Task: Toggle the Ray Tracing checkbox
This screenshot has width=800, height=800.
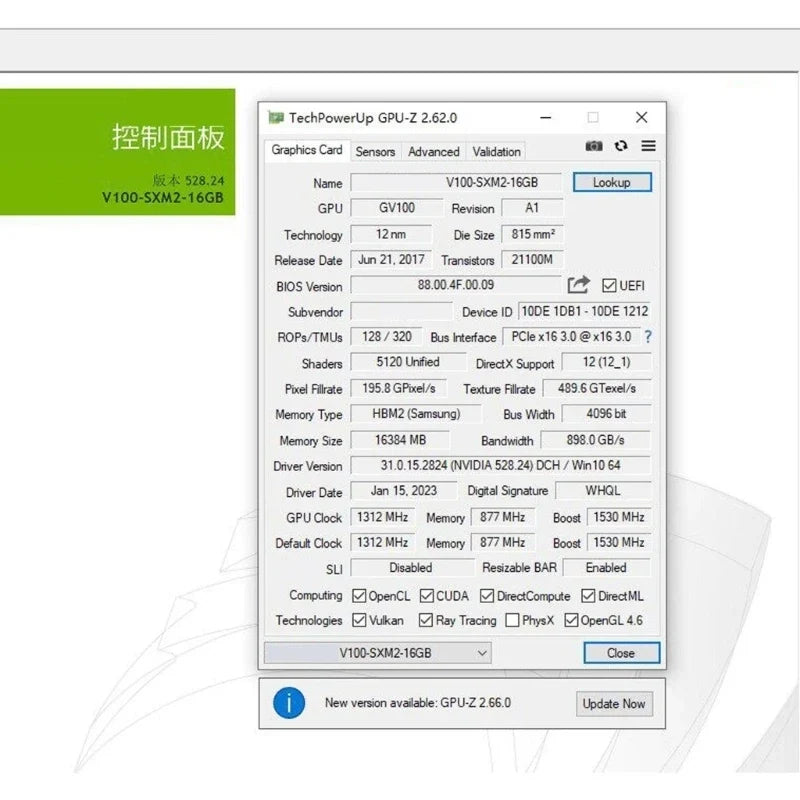Action: click(426, 620)
